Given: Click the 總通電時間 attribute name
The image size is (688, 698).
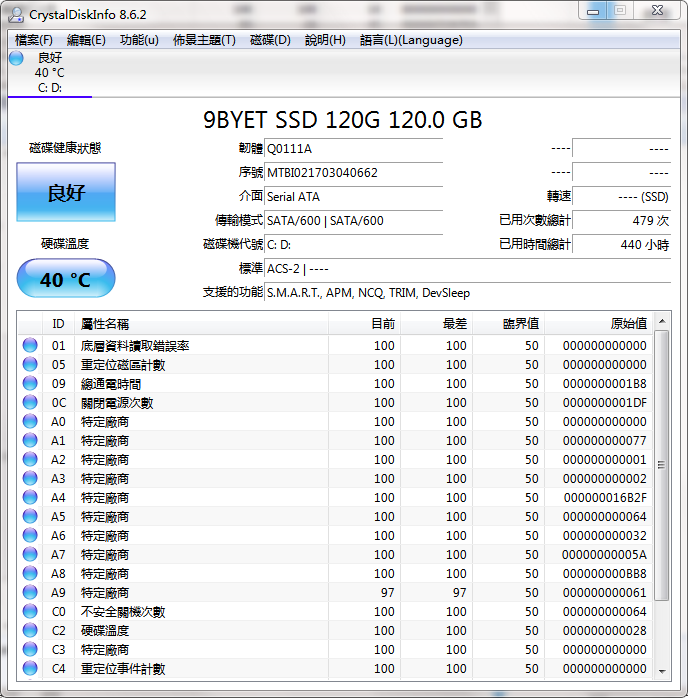Looking at the screenshot, I should point(111,384).
